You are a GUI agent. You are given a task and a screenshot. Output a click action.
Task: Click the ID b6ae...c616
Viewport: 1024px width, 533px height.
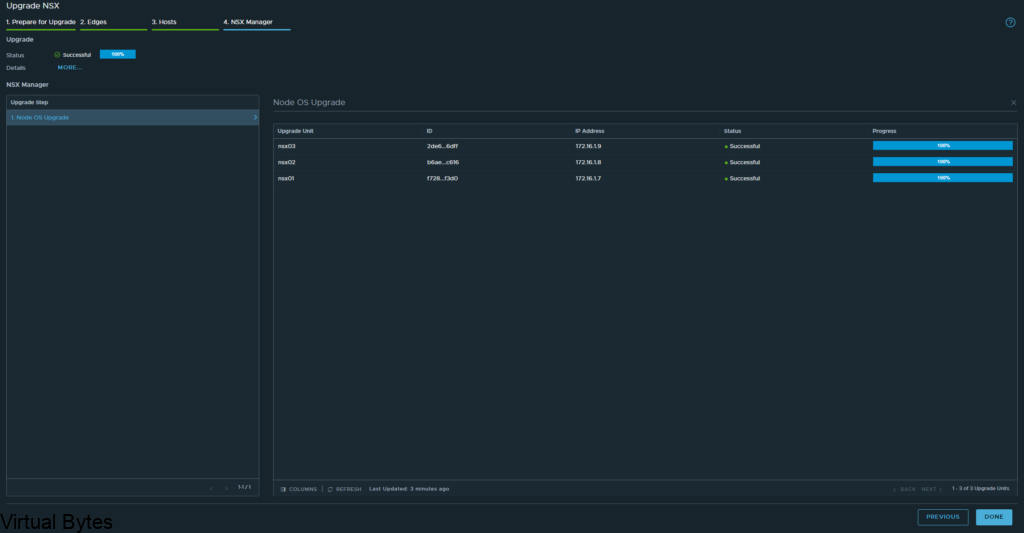(443, 162)
